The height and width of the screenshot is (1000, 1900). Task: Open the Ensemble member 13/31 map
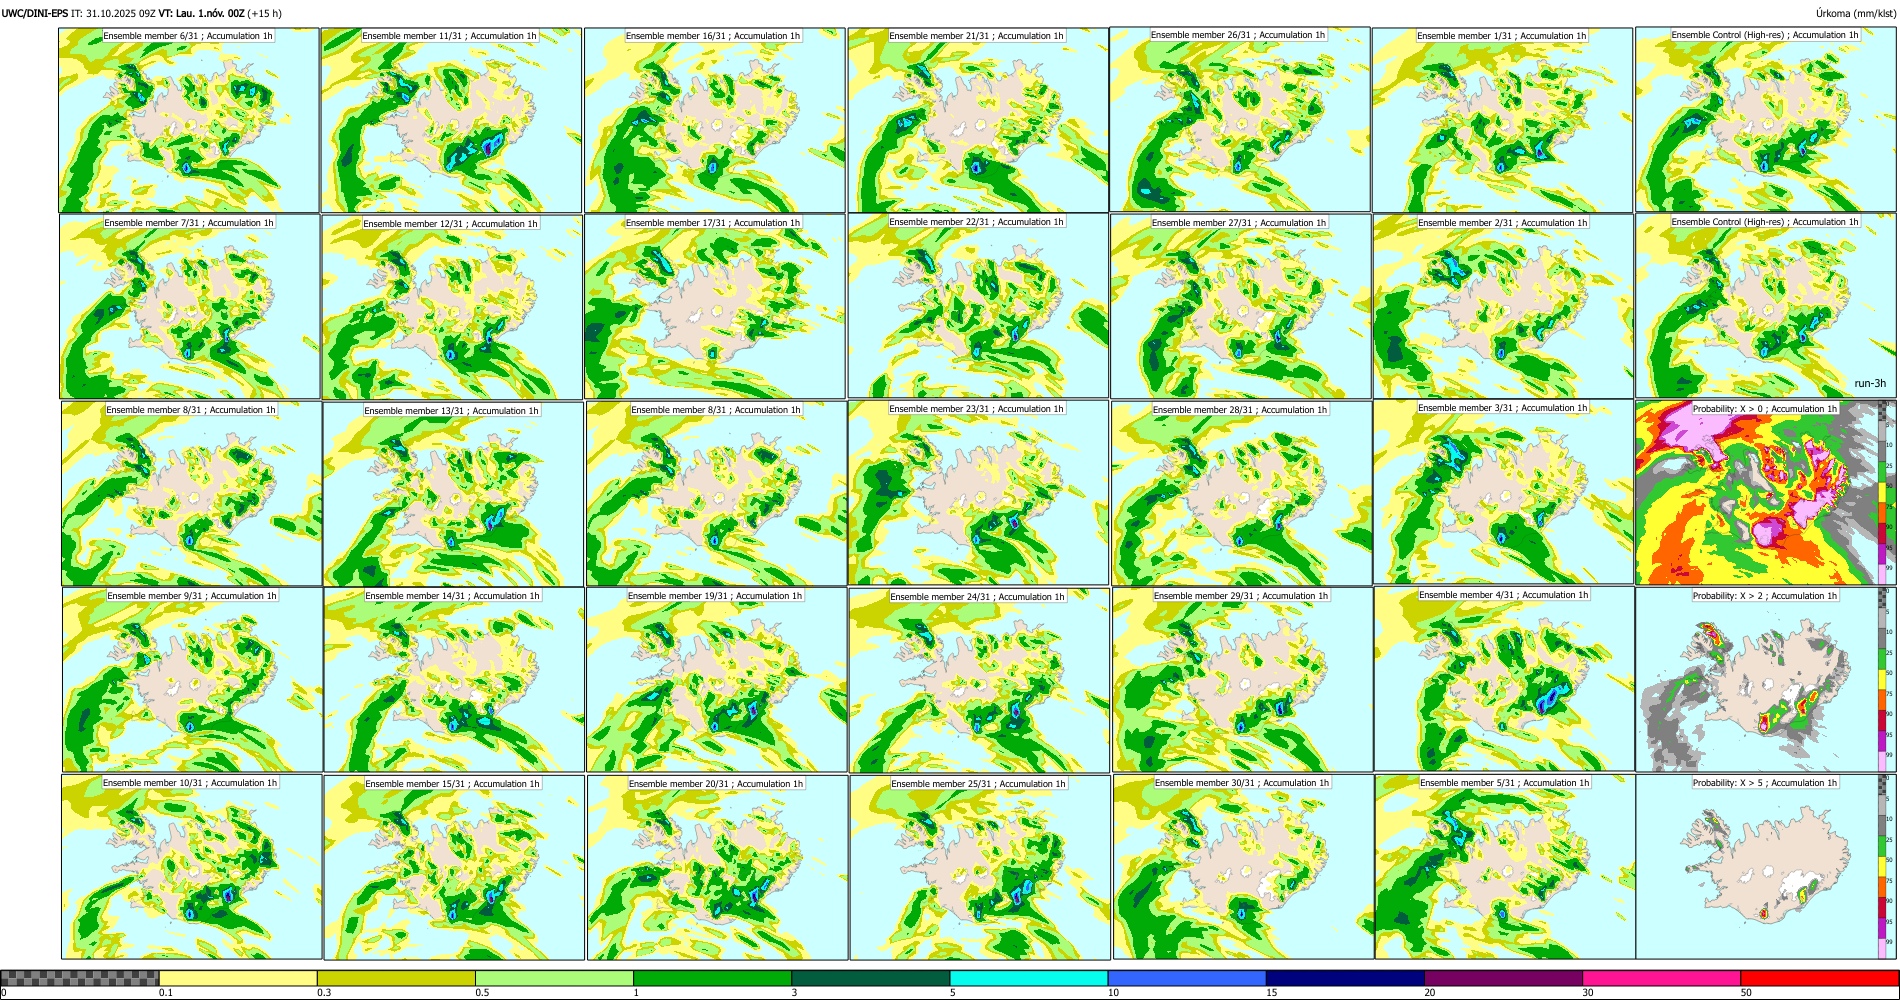pos(453,494)
